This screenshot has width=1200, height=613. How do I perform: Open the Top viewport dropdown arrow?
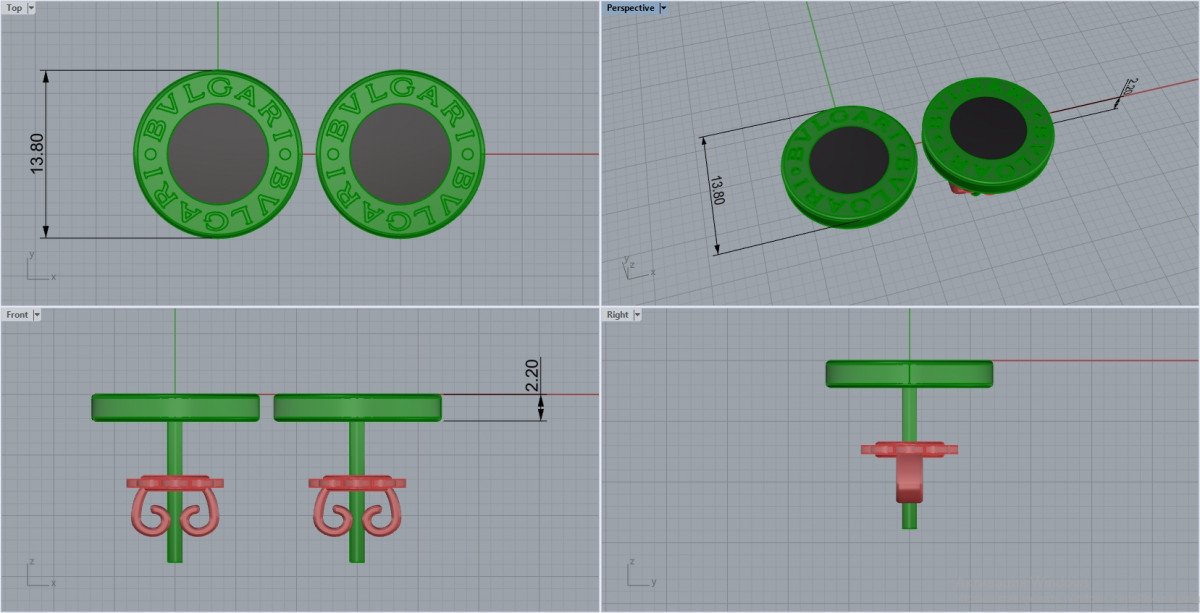tap(31, 8)
